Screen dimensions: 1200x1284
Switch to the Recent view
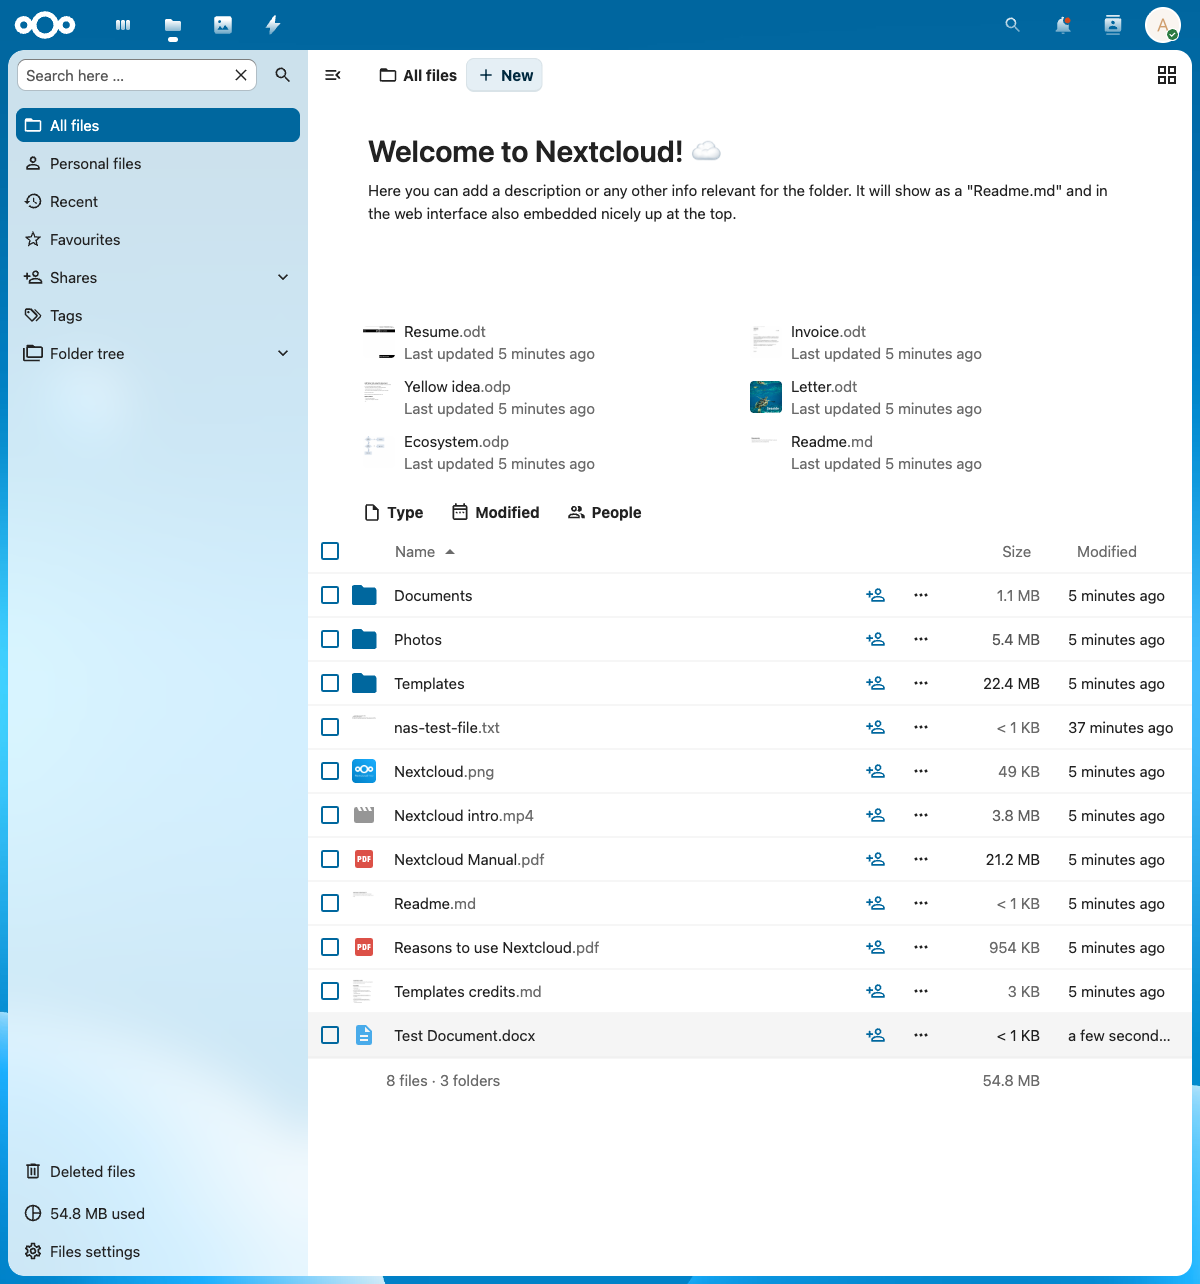pyautogui.click(x=72, y=201)
